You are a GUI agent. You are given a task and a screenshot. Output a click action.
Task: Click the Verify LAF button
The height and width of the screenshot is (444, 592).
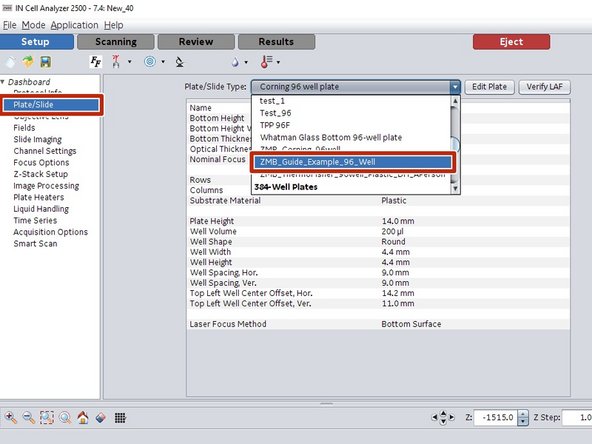(544, 87)
